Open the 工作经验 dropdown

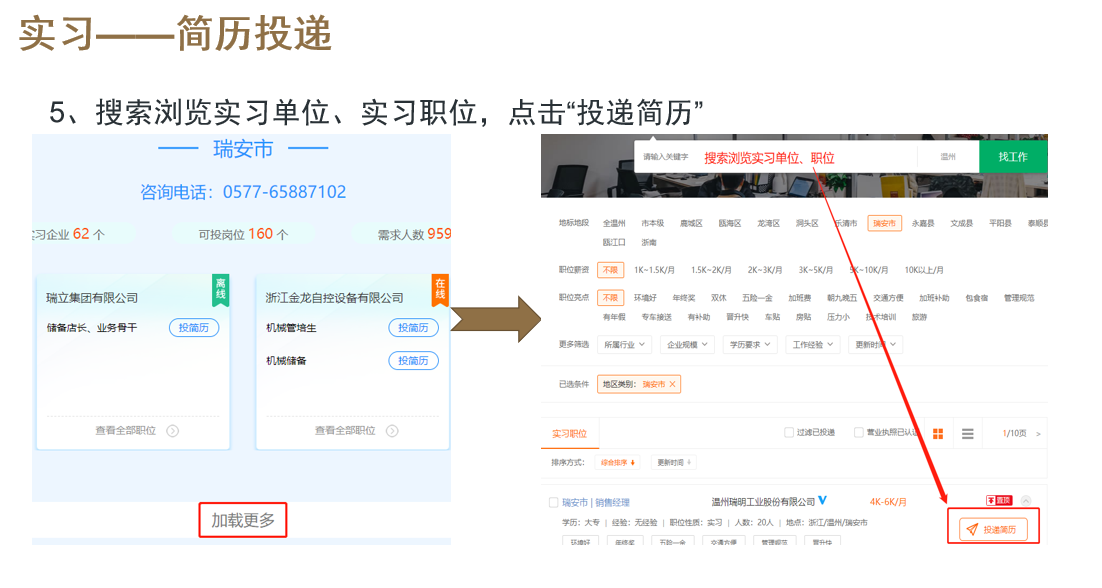tap(813, 344)
